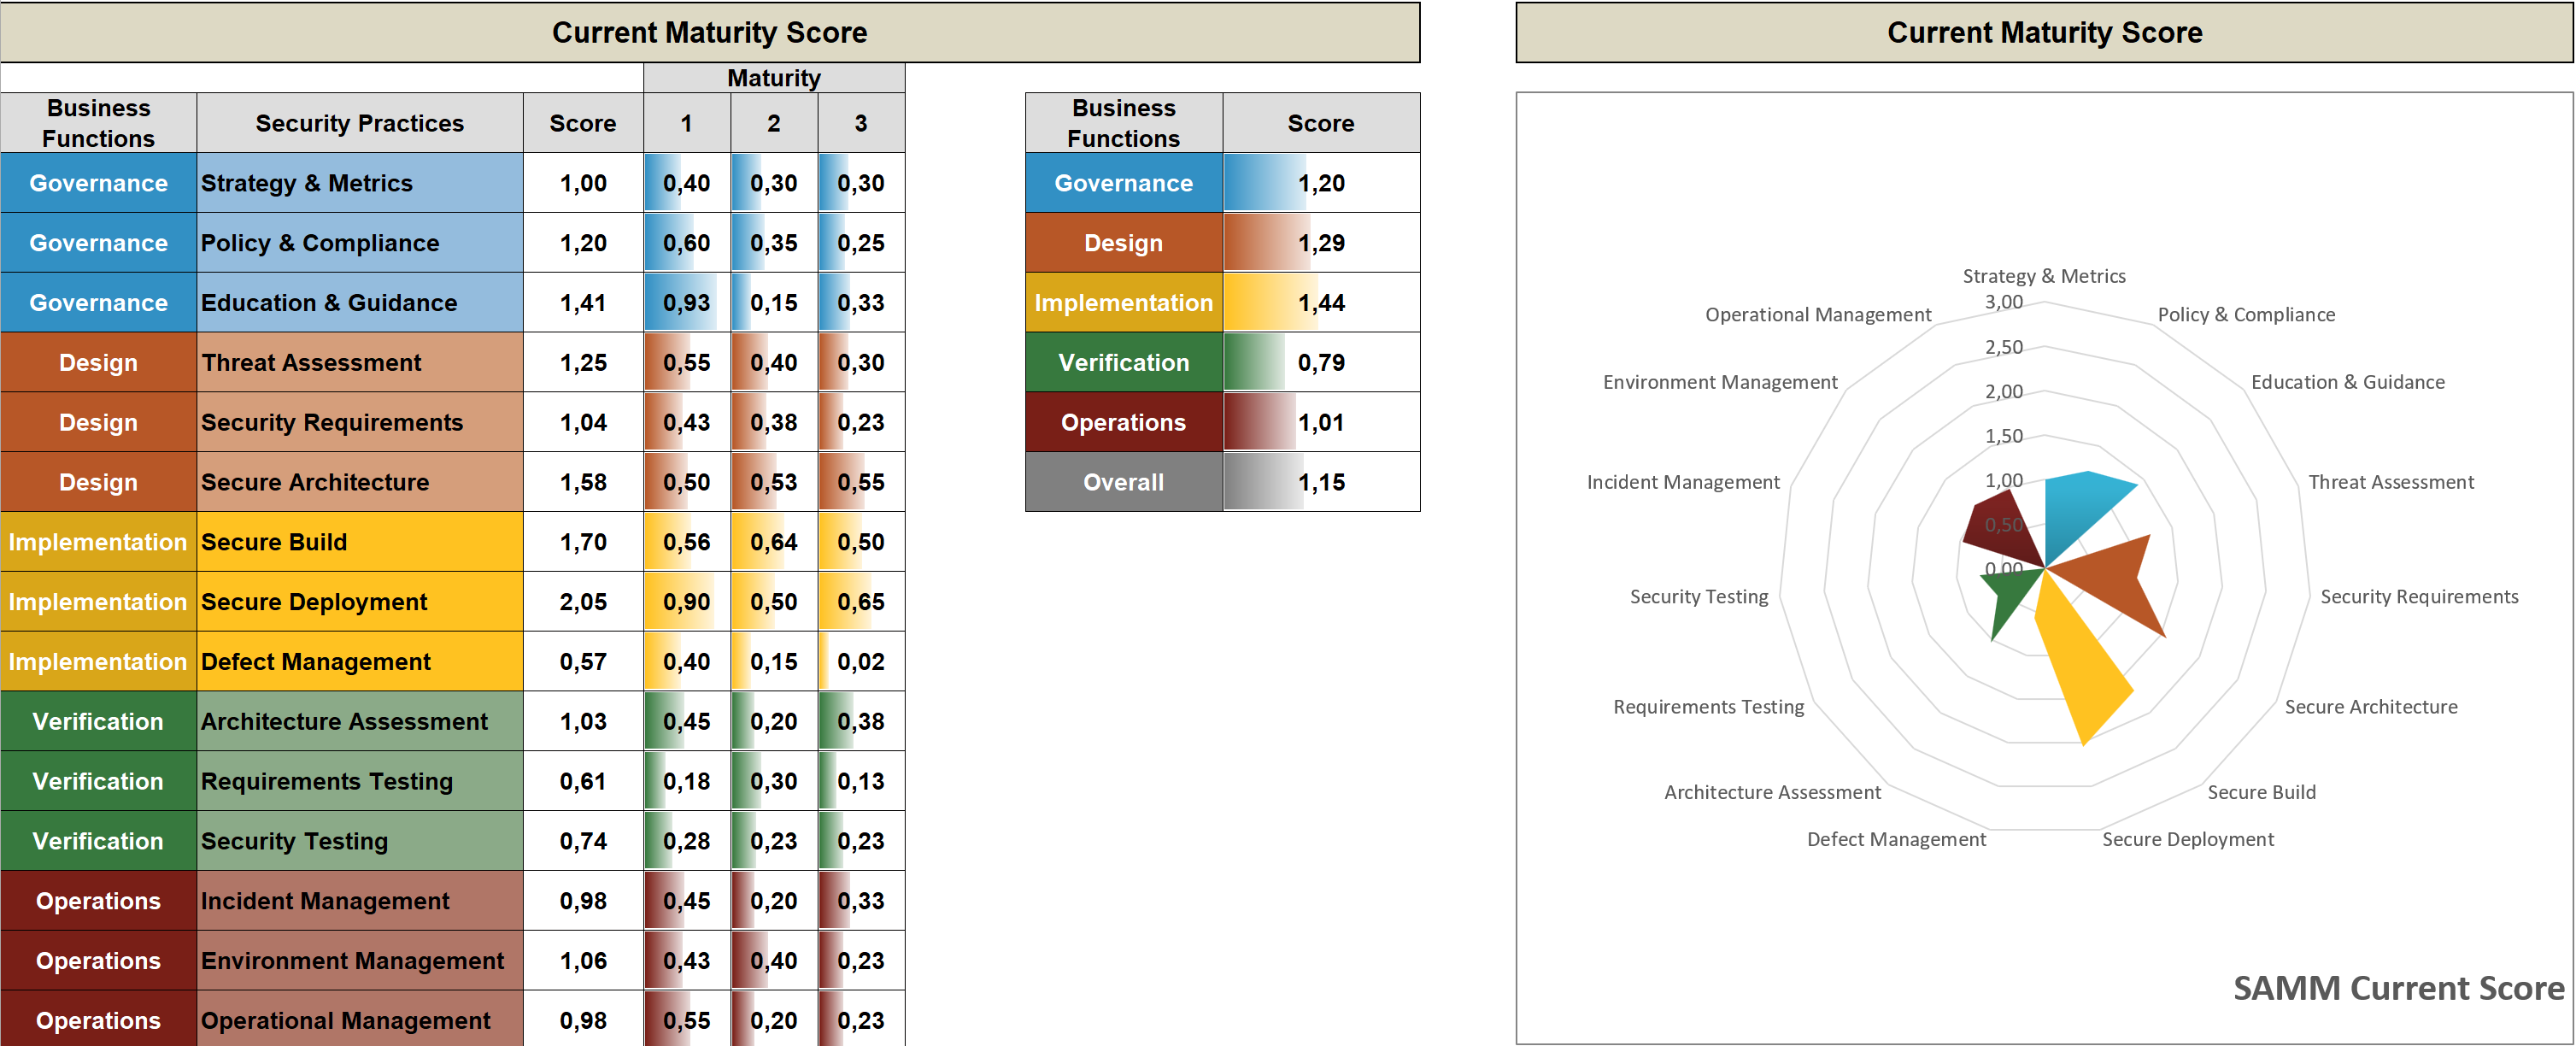
Task: Click the left Current Maturity Score title bar
Action: (710, 32)
